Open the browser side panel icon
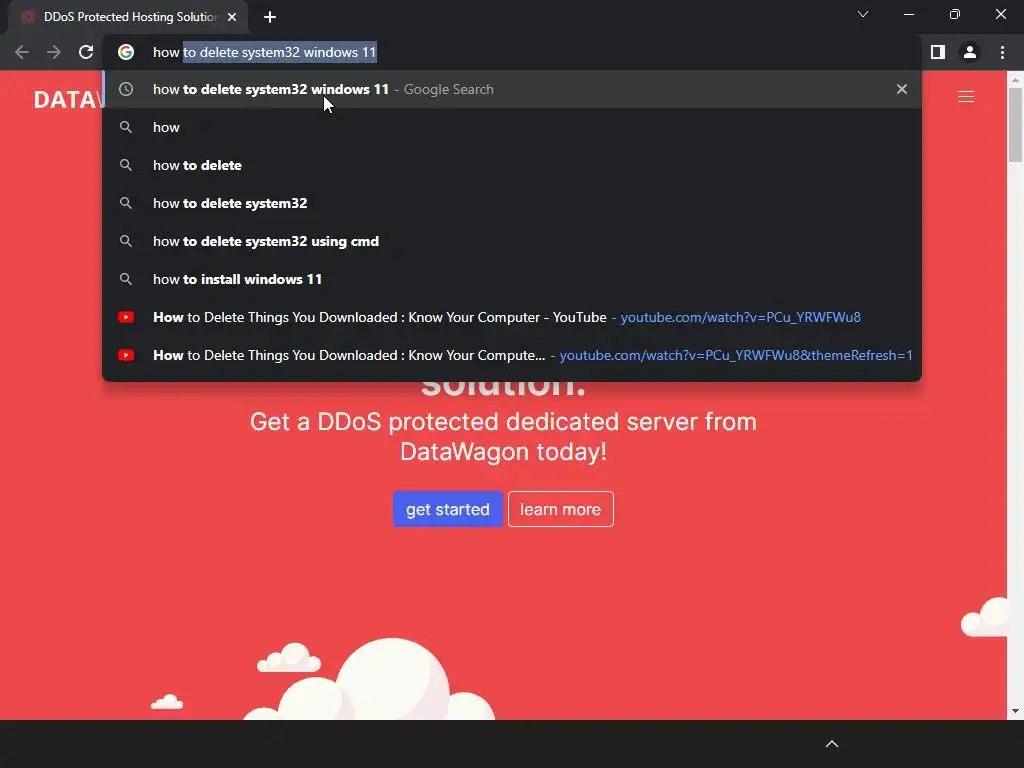This screenshot has height=768, width=1024. coord(938,52)
